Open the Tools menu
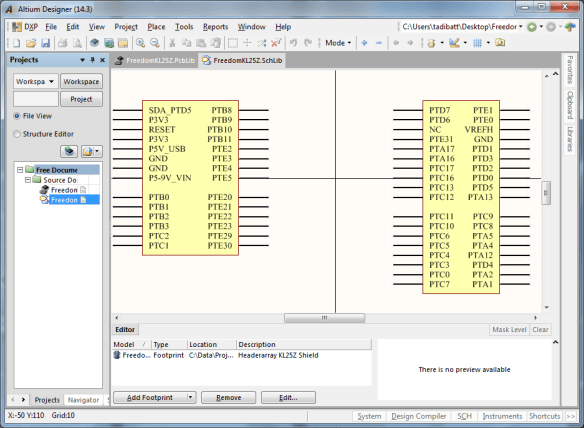This screenshot has width=584, height=428. (x=184, y=27)
